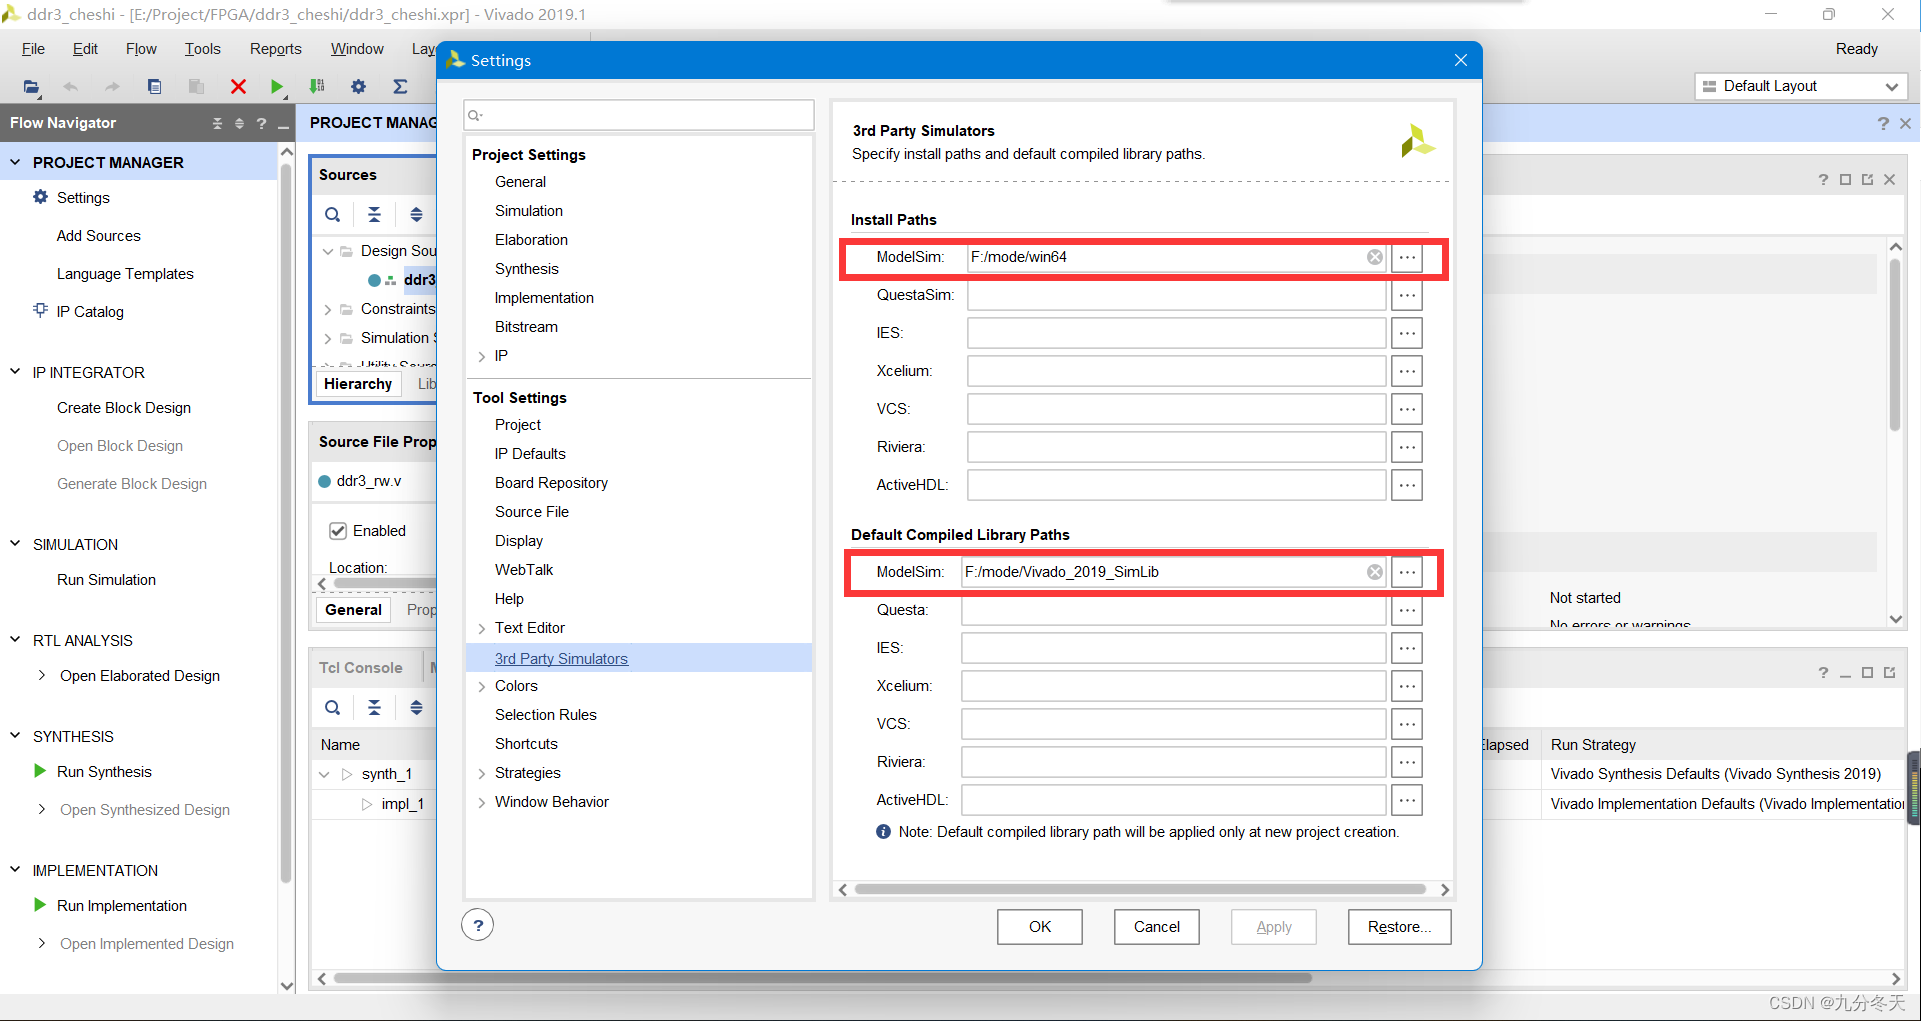
Task: Select the Tcl Console tab
Action: [x=360, y=668]
